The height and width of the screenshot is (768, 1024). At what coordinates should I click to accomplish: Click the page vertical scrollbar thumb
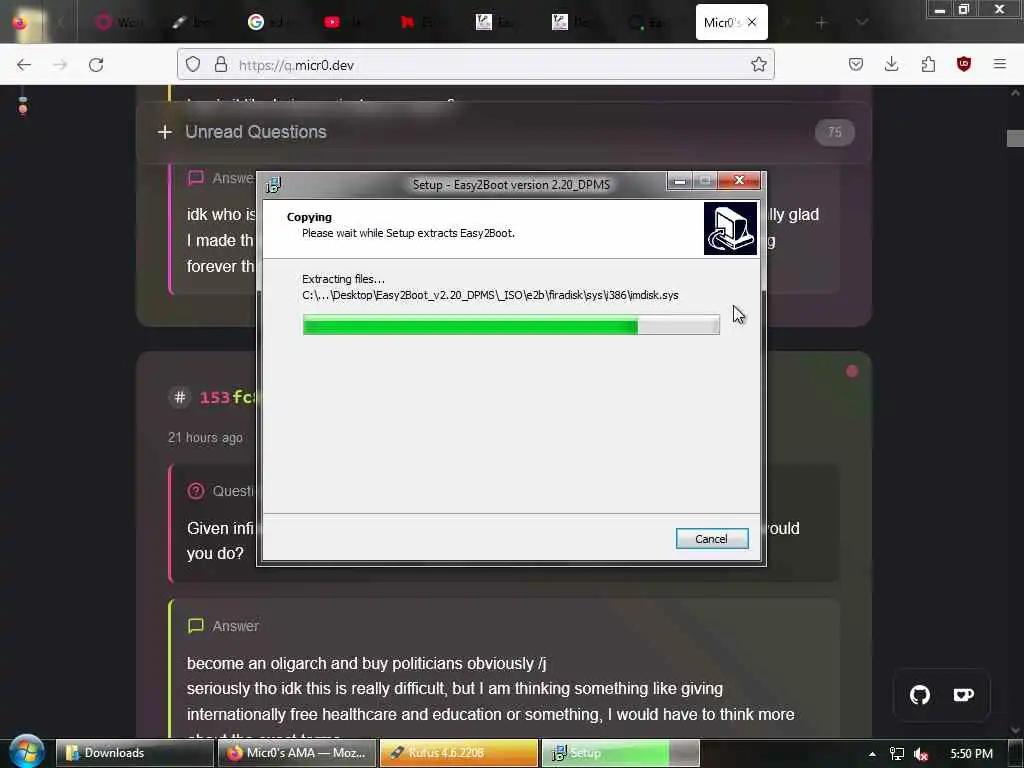click(1015, 138)
